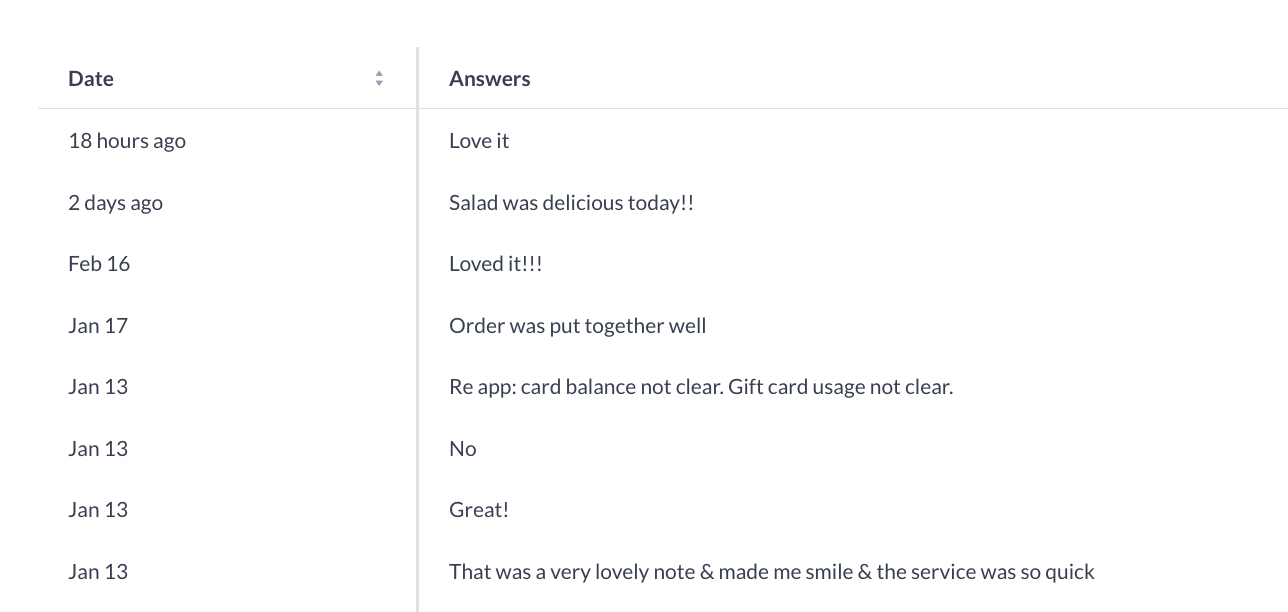Open 'Order was put together well' response
Screen dimensions: 1288x612
coord(578,326)
